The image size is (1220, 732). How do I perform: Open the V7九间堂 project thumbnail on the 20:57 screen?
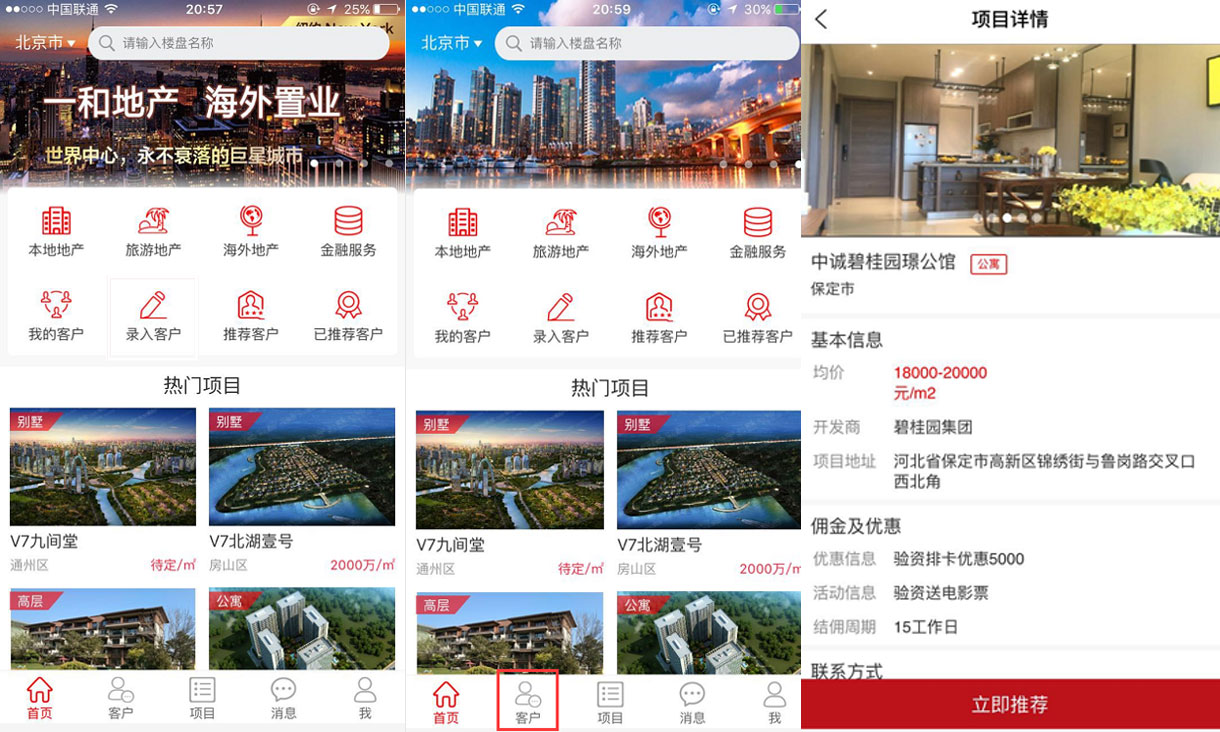103,467
